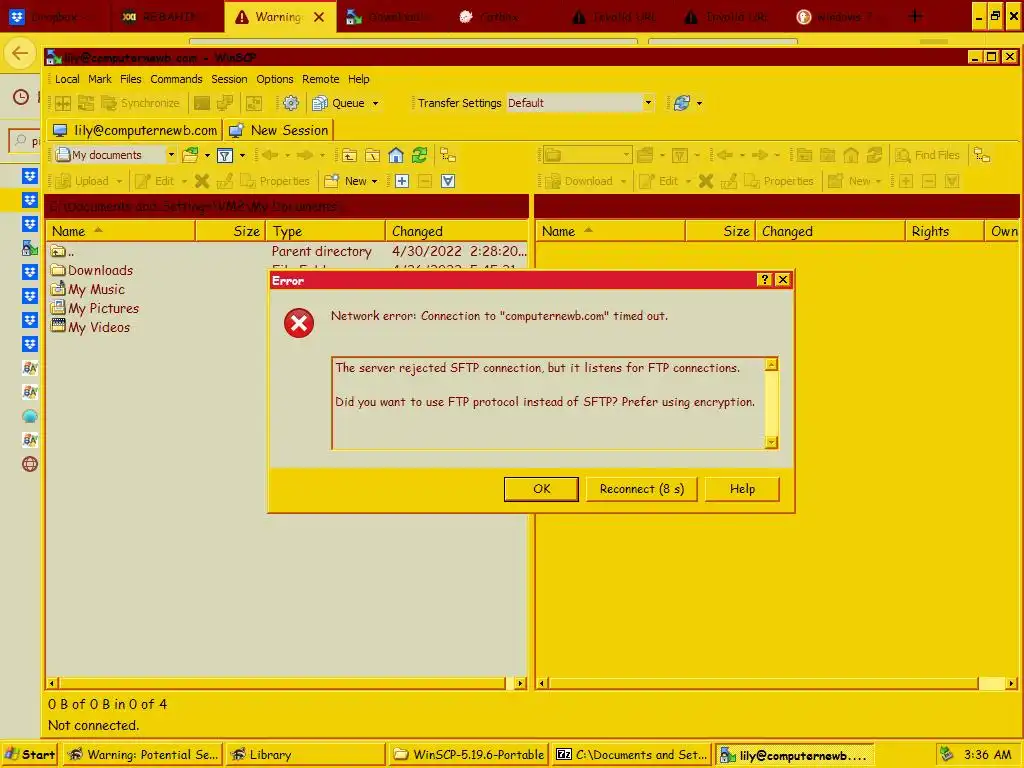Go to local home directory icon
Screen dimensions: 1024x768
[x=396, y=155]
